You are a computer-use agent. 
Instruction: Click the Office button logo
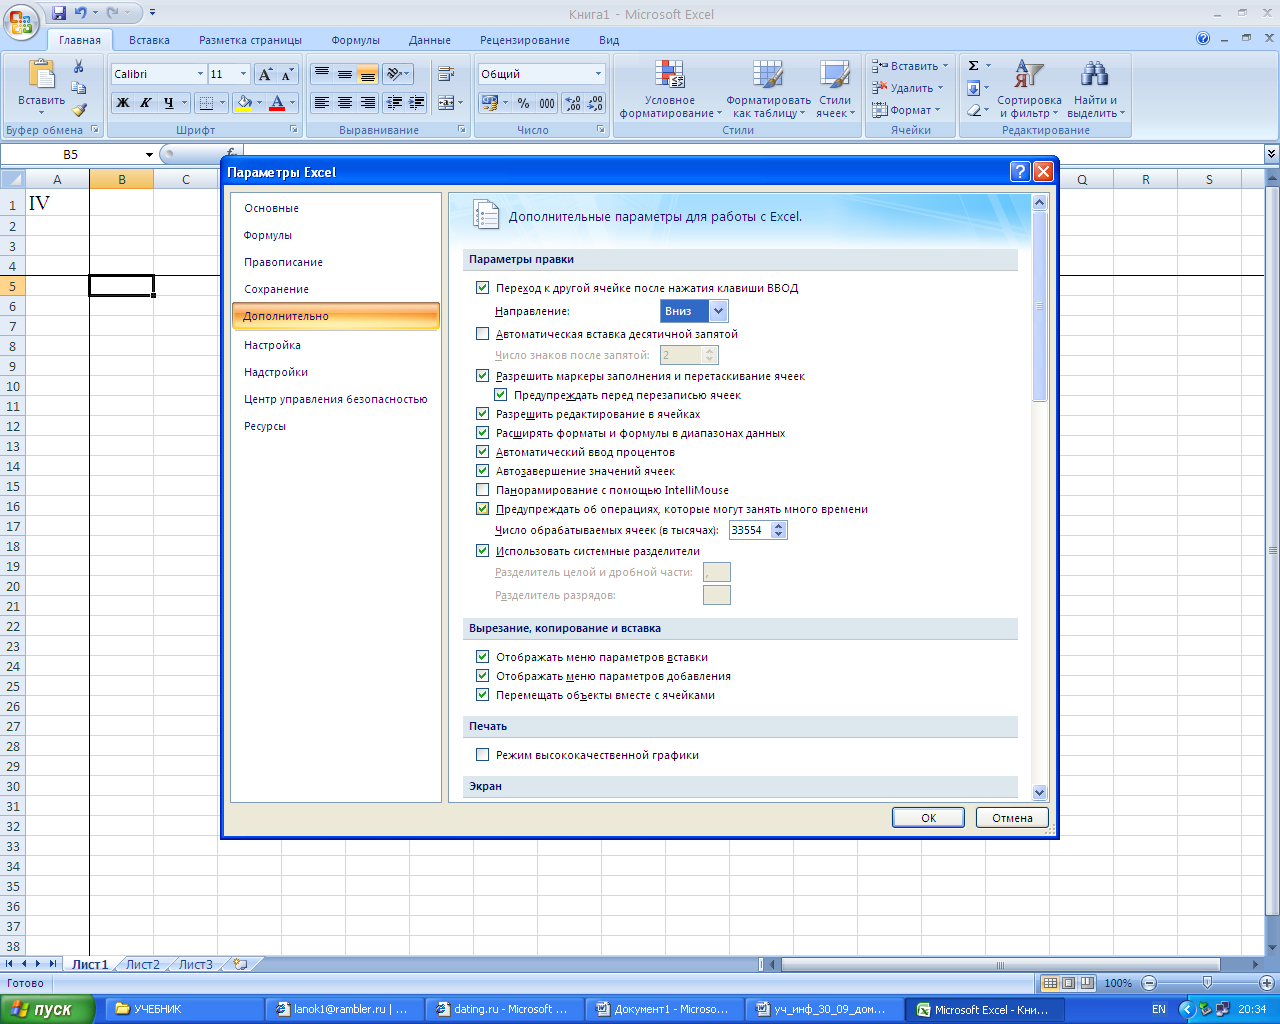point(20,21)
